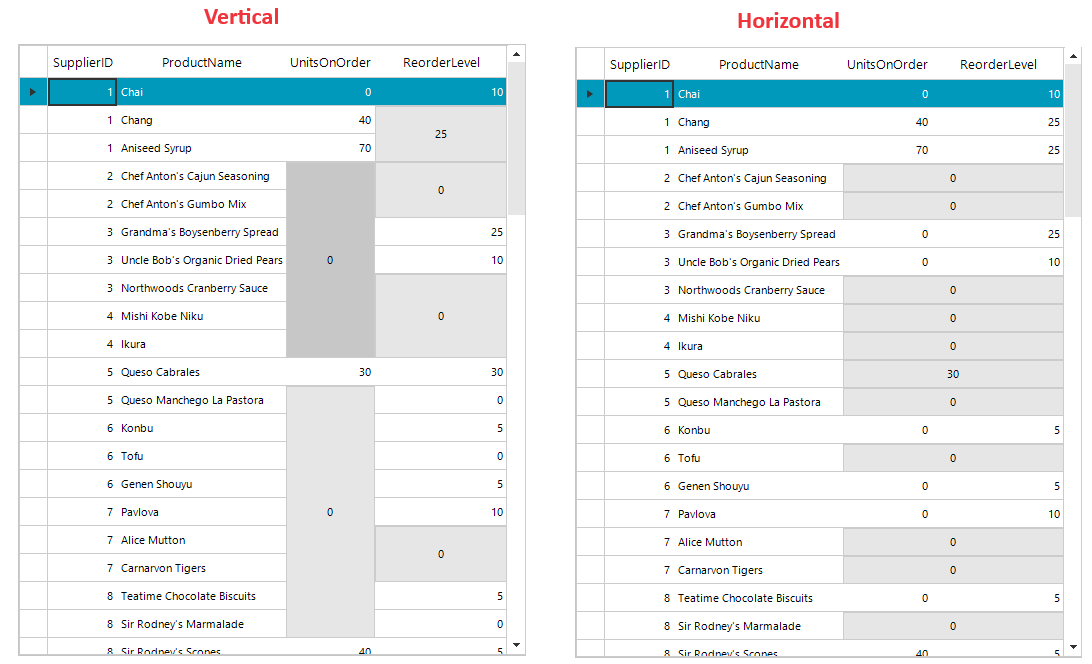Click scroll-up arrow in Vertical grid

pyautogui.click(x=516, y=54)
